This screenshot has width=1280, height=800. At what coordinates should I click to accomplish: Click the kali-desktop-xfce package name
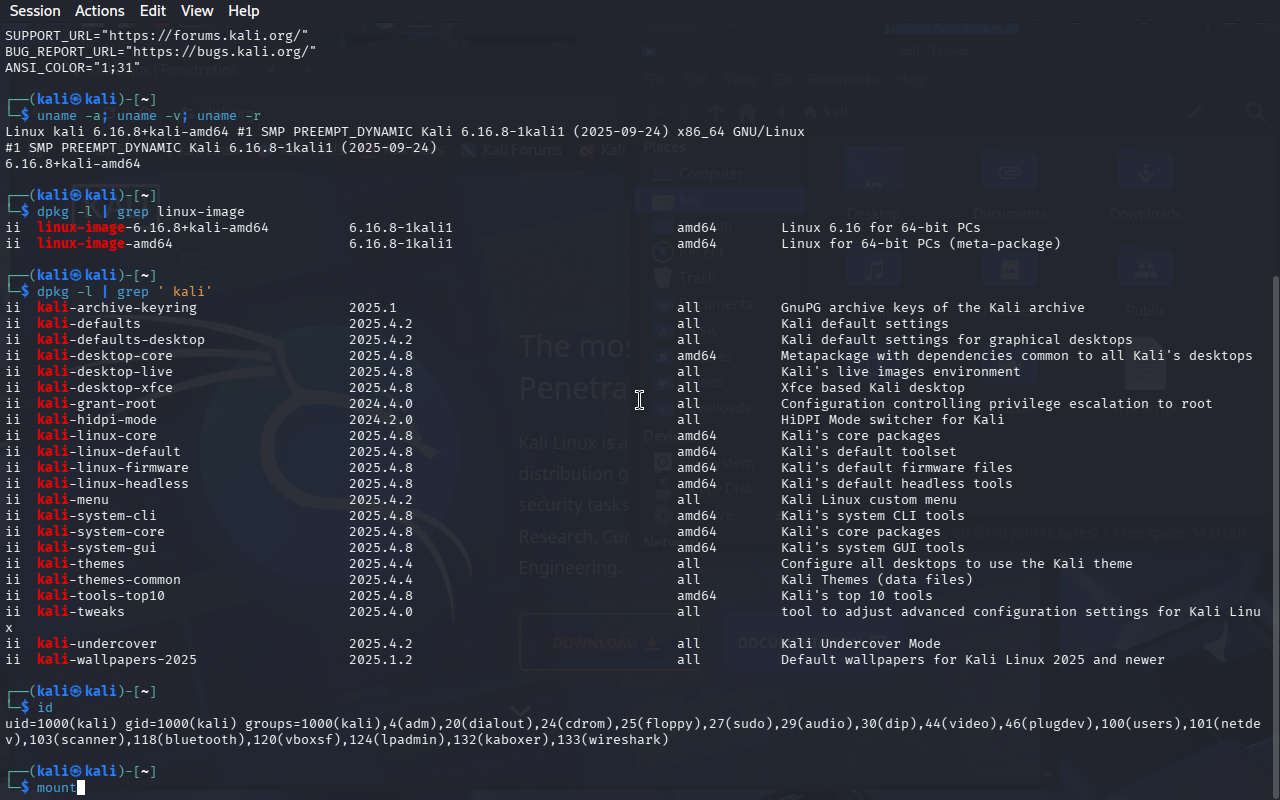pyautogui.click(x=104, y=388)
